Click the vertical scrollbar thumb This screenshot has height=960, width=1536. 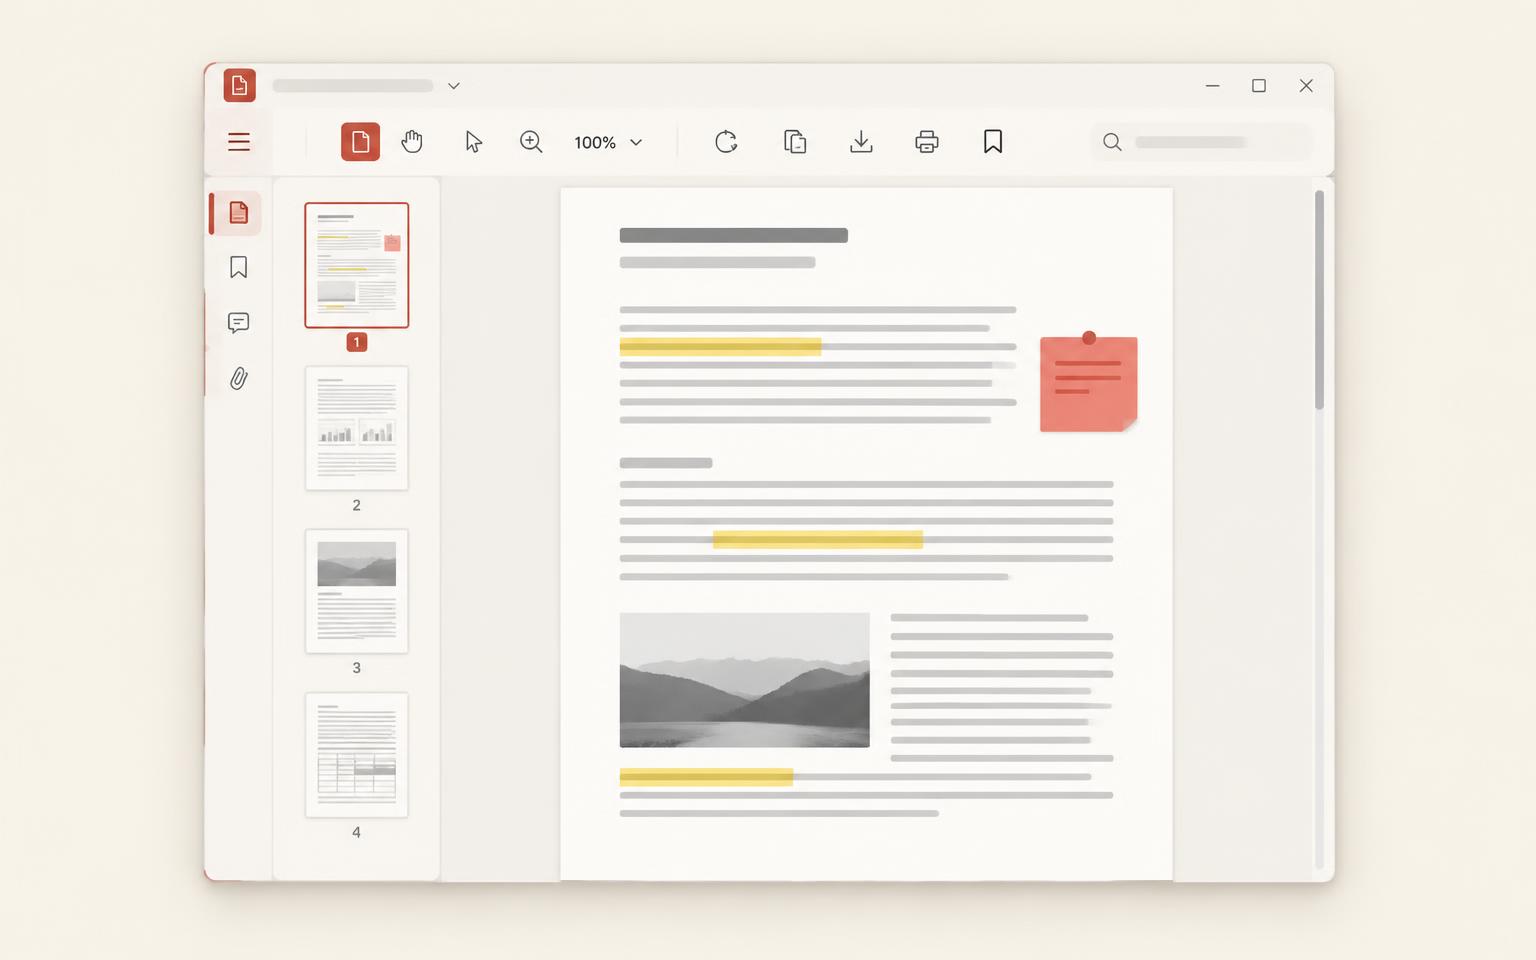(x=1319, y=300)
